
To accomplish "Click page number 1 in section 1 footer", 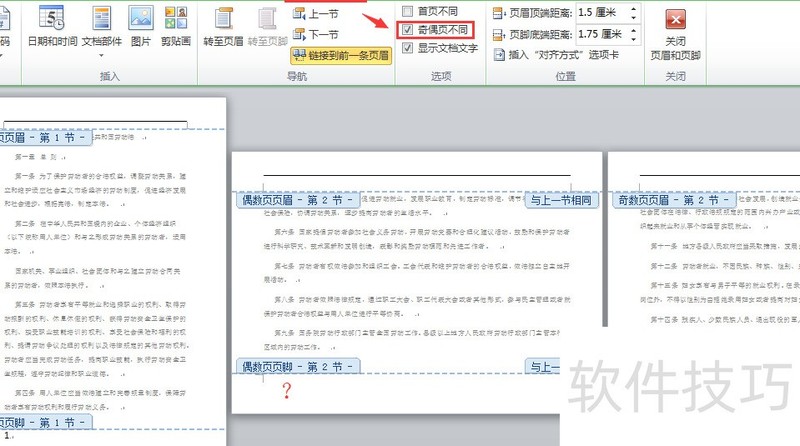I will pos(7,436).
